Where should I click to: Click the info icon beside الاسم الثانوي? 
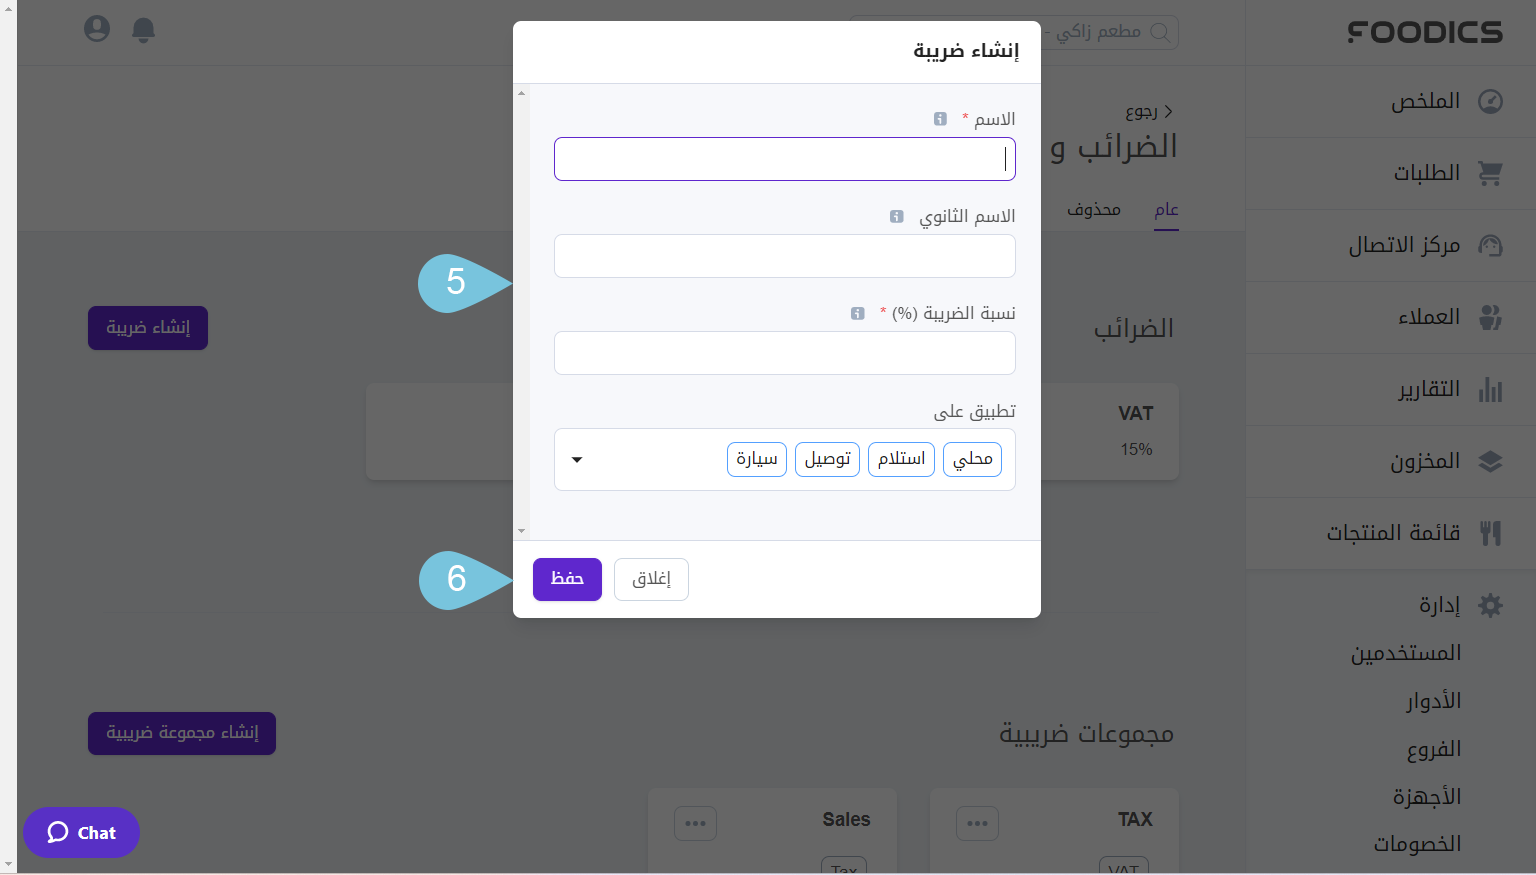pyautogui.click(x=897, y=216)
